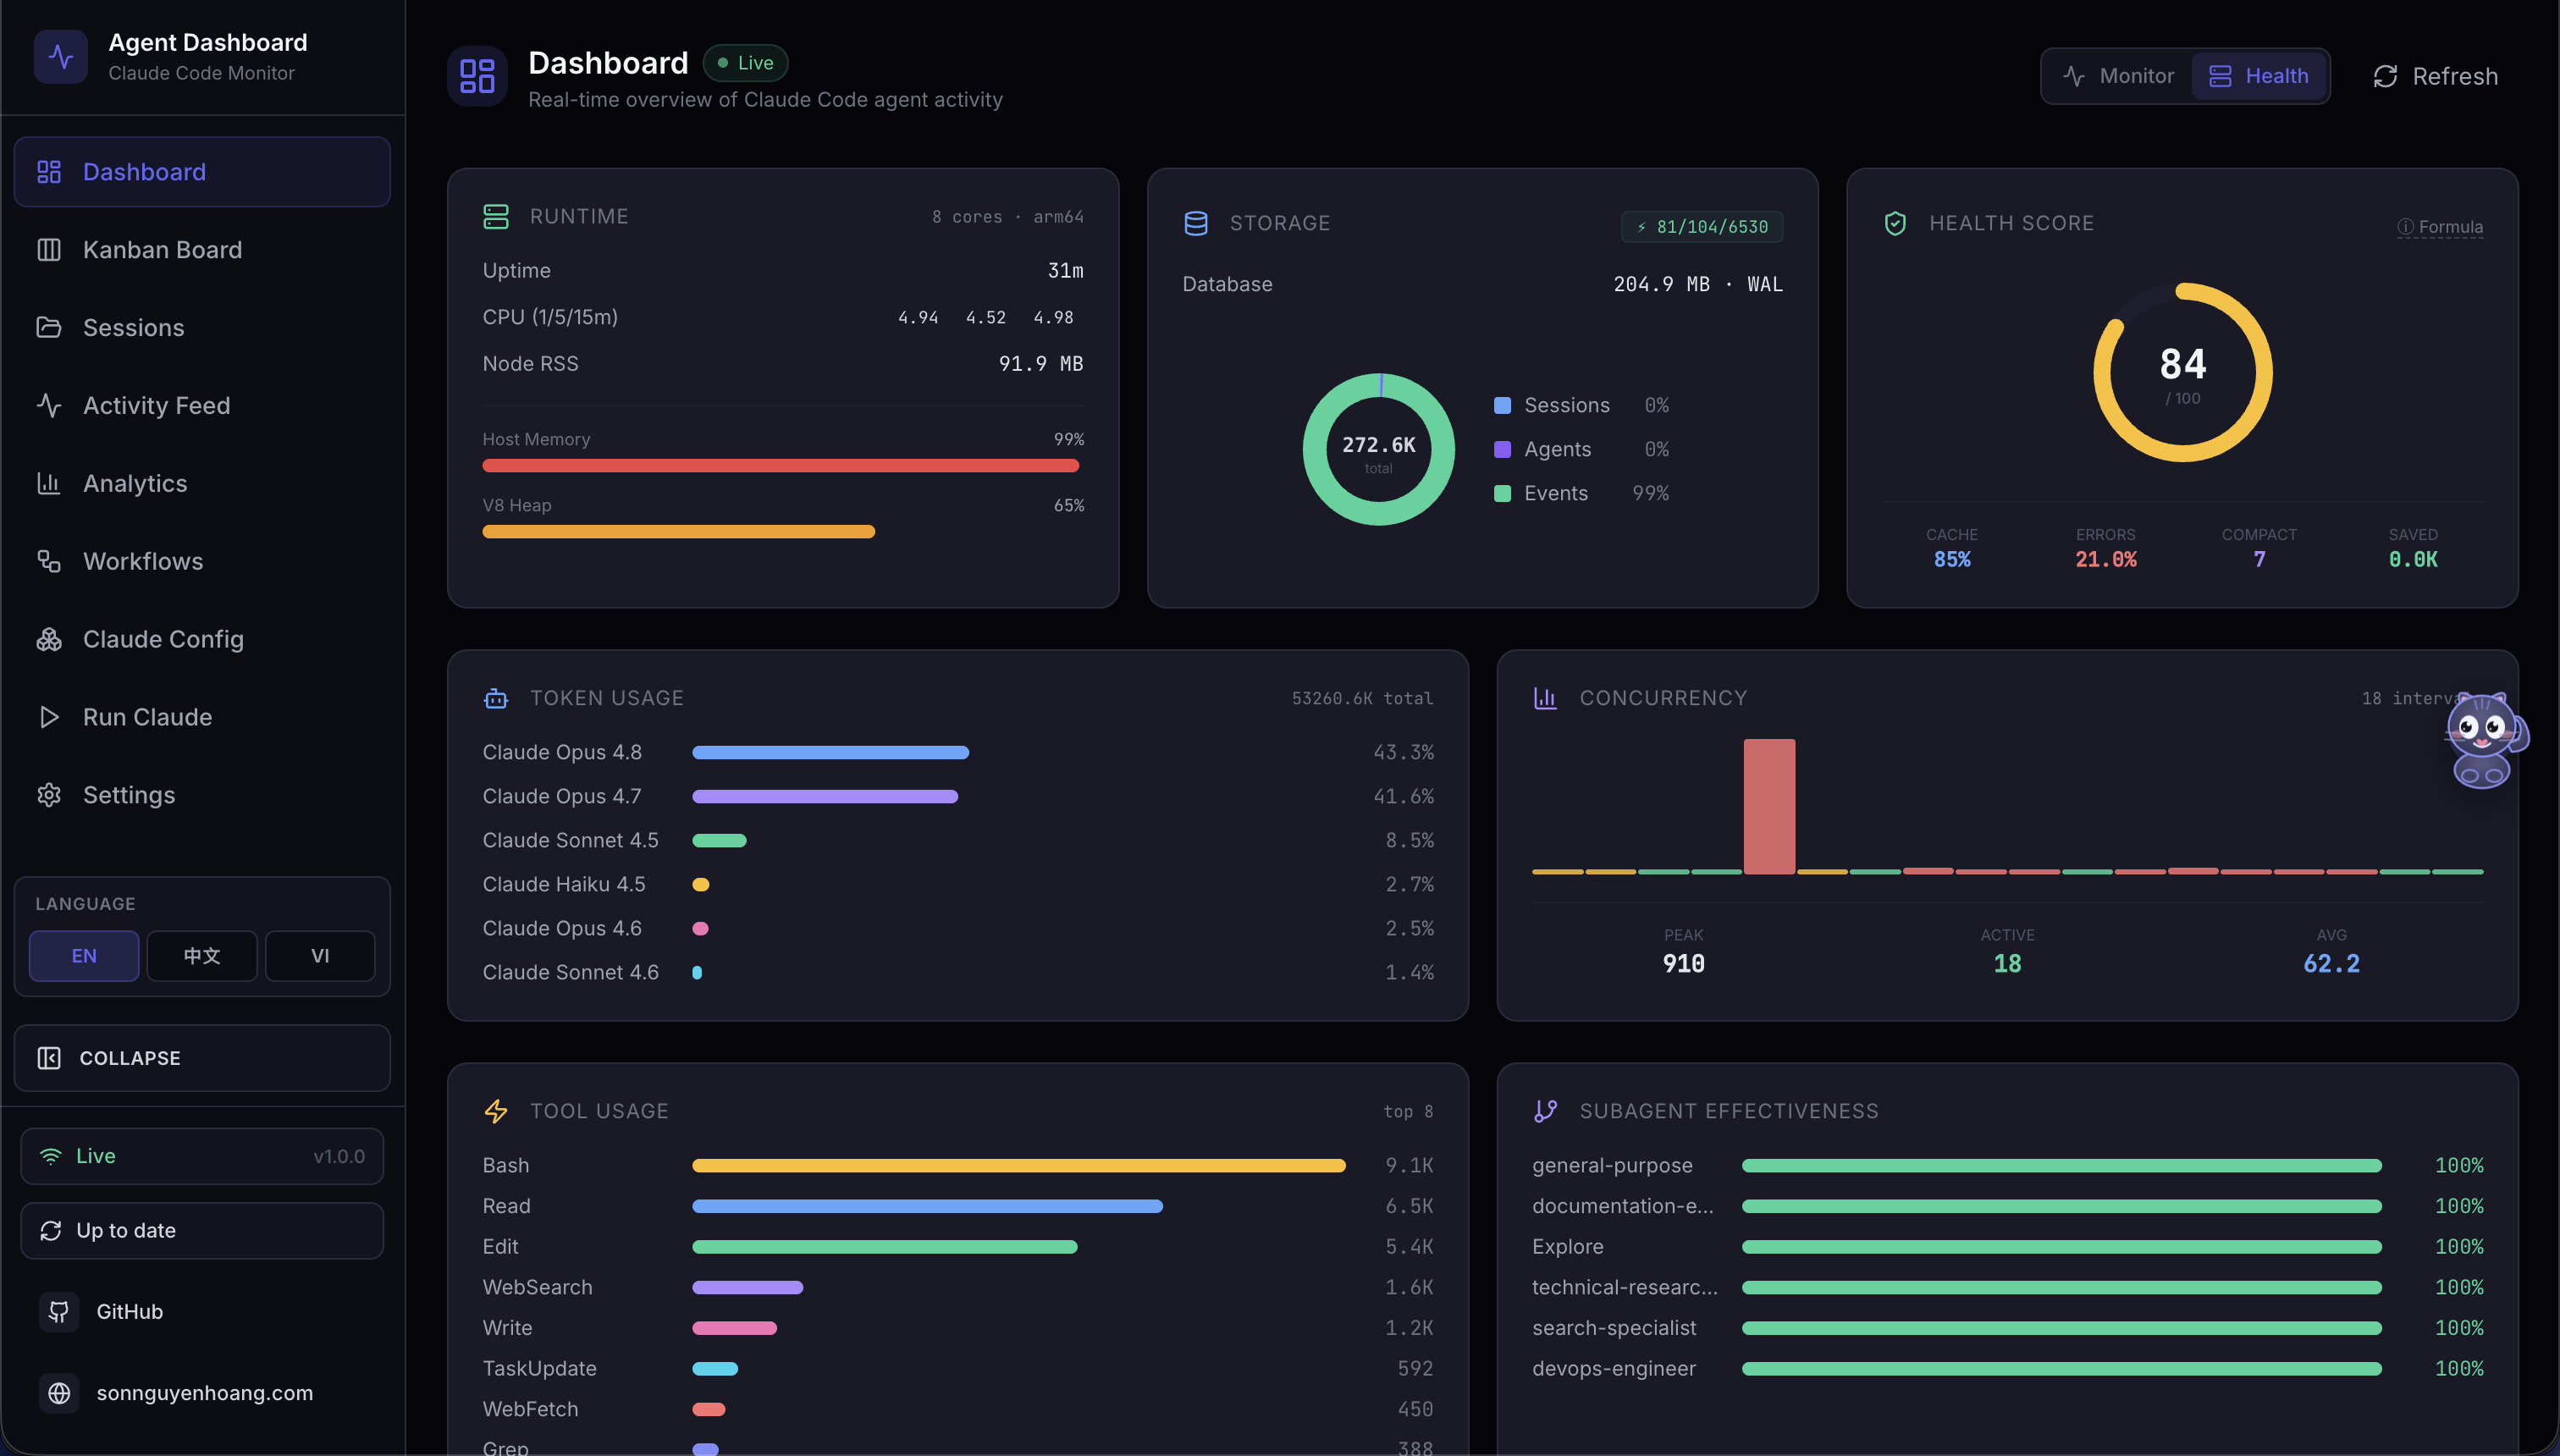This screenshot has height=1456, width=2560.
Task: Switch to Health view
Action: point(2258,76)
